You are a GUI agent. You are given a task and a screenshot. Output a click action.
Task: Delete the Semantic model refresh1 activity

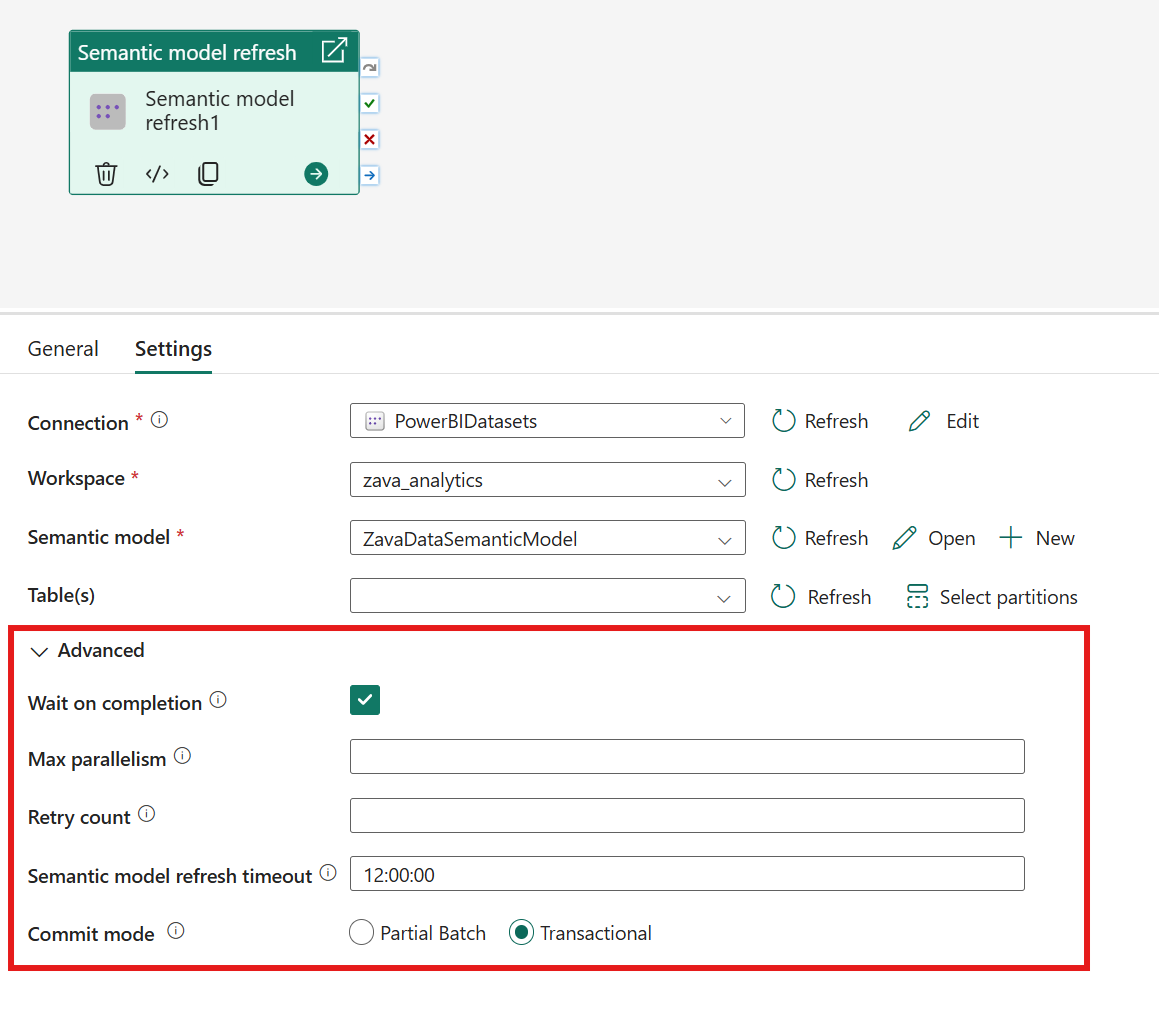pos(106,174)
